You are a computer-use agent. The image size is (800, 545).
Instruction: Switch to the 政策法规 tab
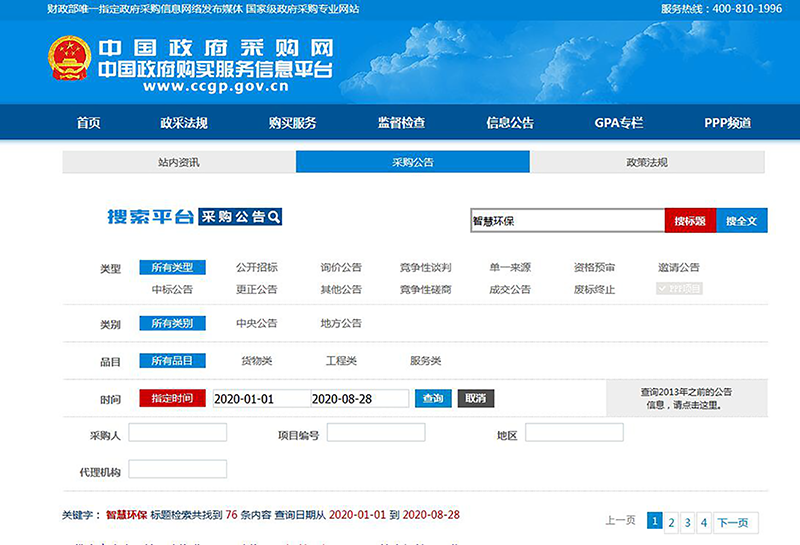647,162
